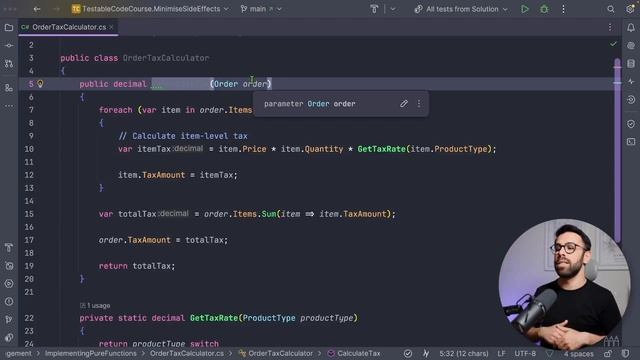Screen dimensions: 640x360
Task: Toggle the read-only lock icon in status bar
Action: click(608, 353)
